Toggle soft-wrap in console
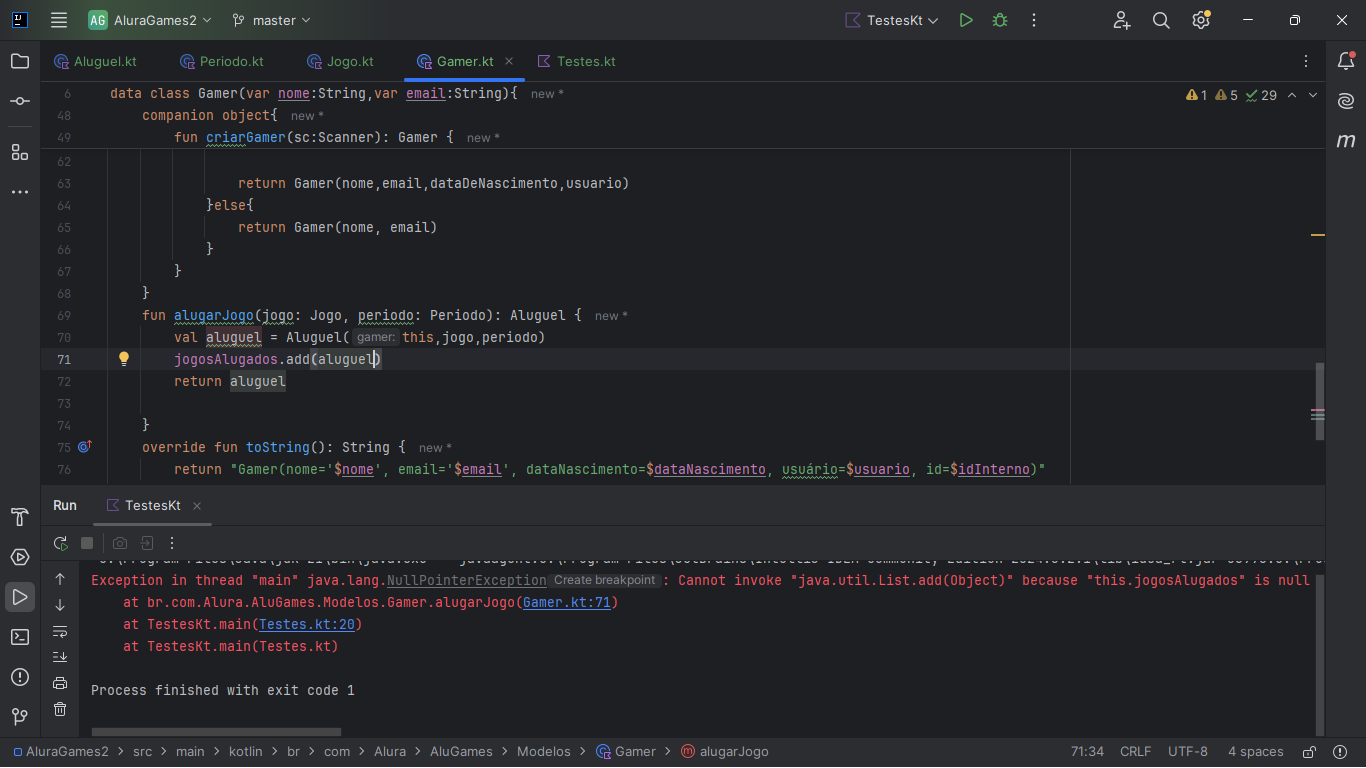Screen dimensions: 1366x768 [x=60, y=631]
